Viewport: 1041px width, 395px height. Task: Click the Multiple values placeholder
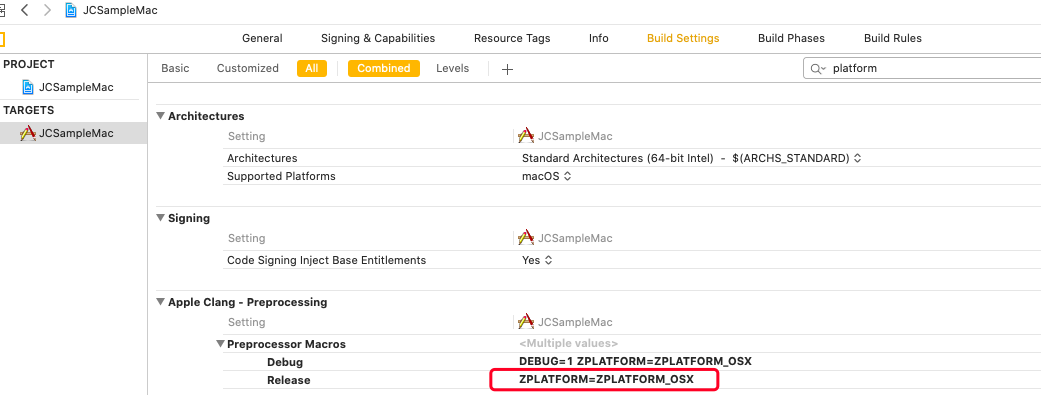click(568, 344)
